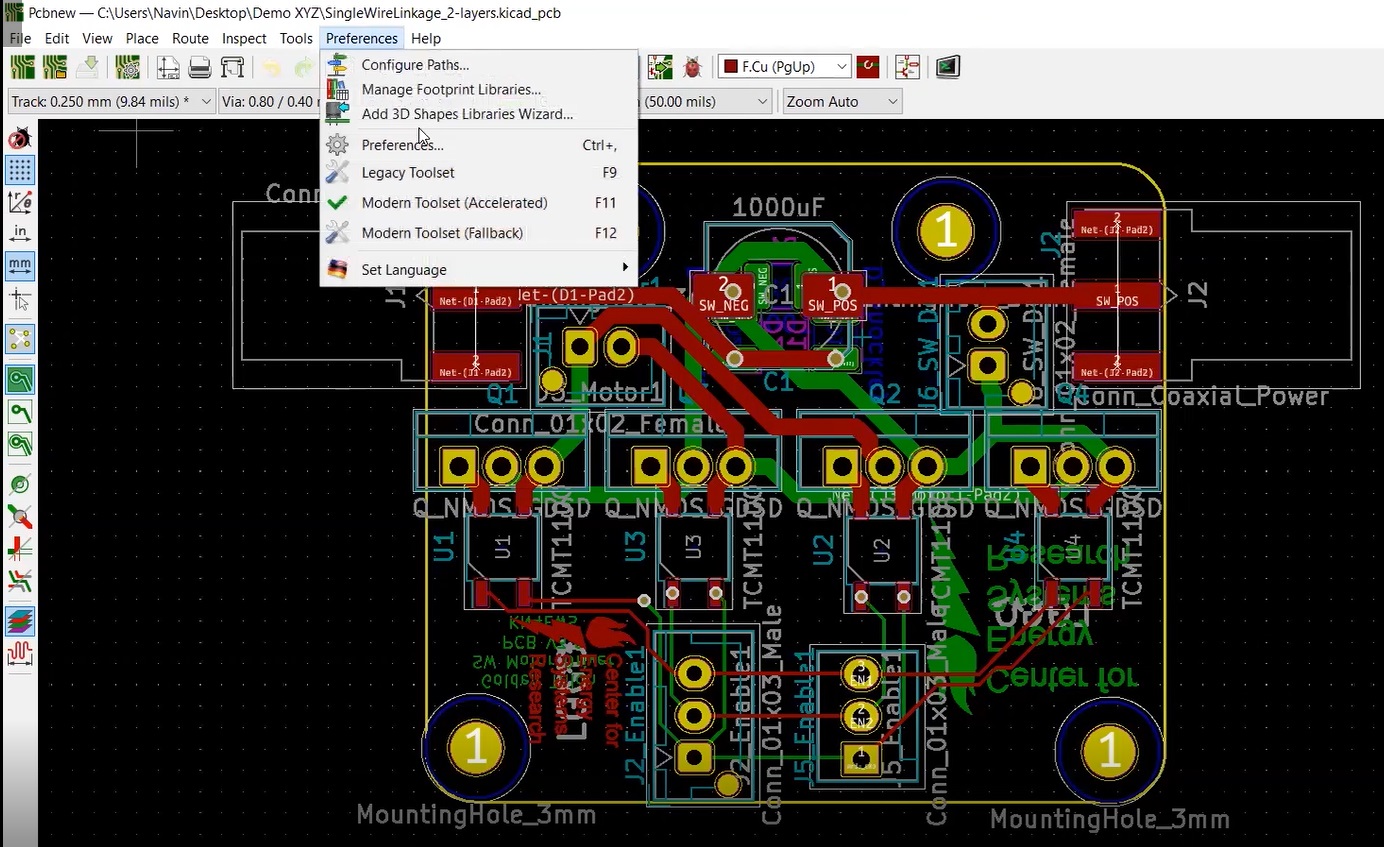1384x847 pixels.
Task: Open the Python scripting console icon
Action: click(948, 67)
